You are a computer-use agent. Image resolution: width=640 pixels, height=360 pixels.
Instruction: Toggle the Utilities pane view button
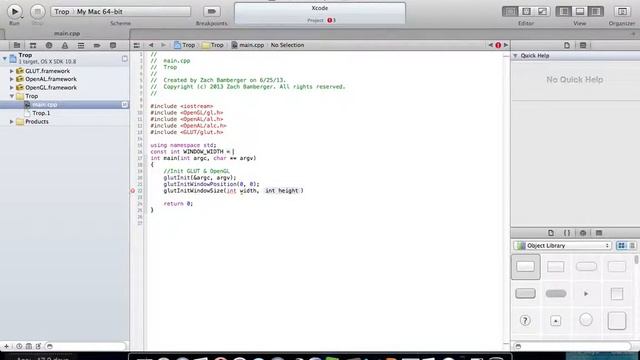tap(596, 11)
